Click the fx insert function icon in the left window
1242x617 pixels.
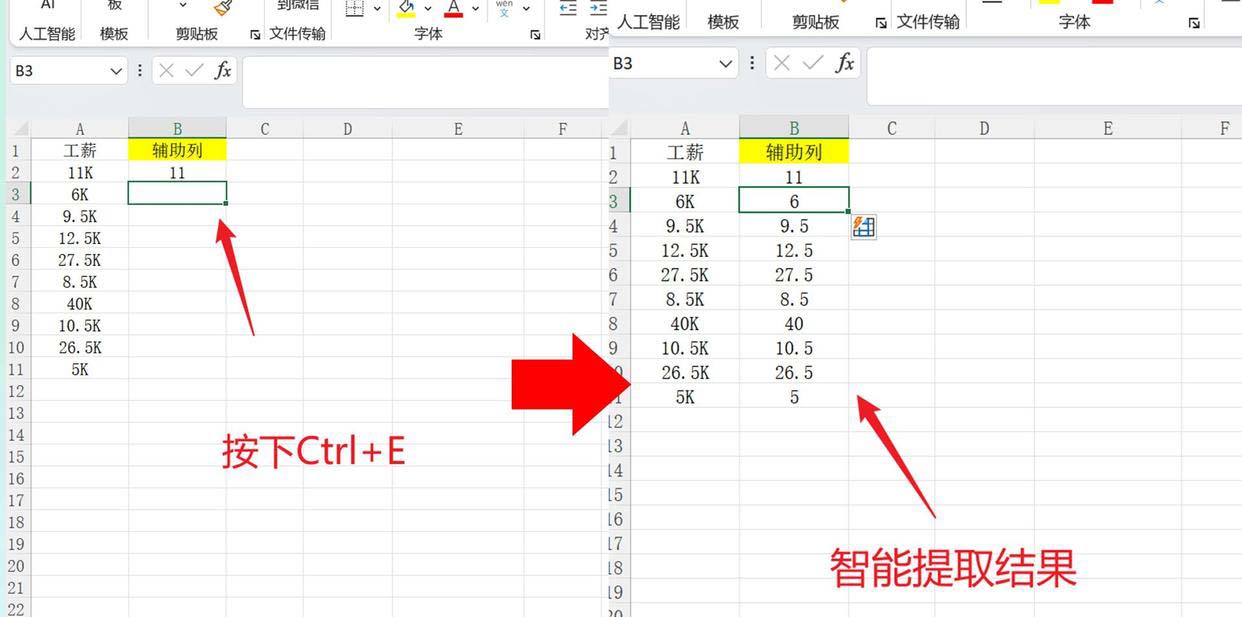click(223, 70)
